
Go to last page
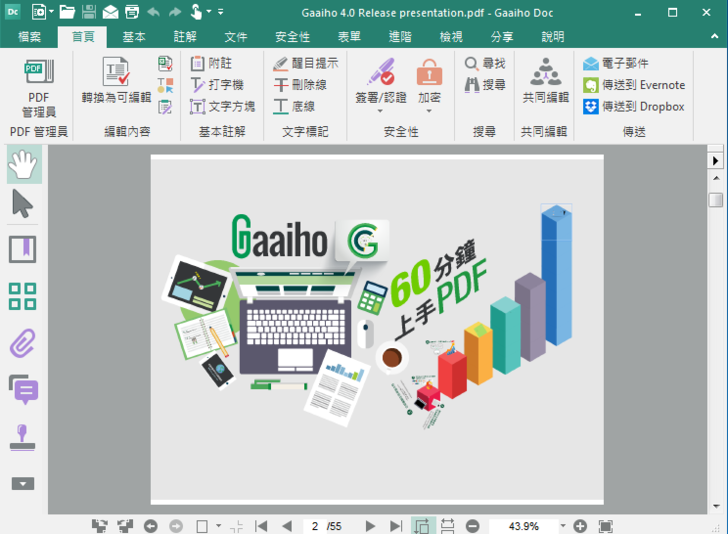coord(396,526)
